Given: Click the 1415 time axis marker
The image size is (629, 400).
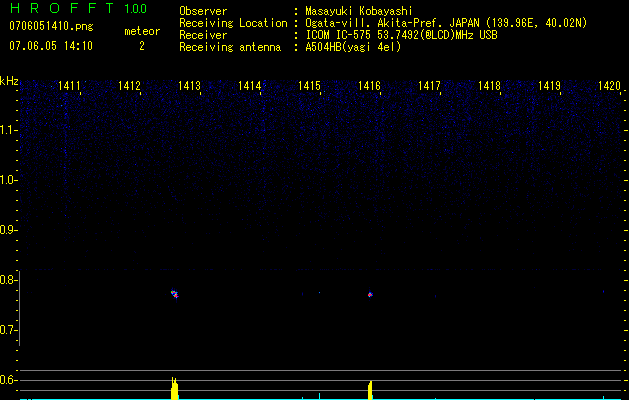Looking at the screenshot, I should coord(309,86).
